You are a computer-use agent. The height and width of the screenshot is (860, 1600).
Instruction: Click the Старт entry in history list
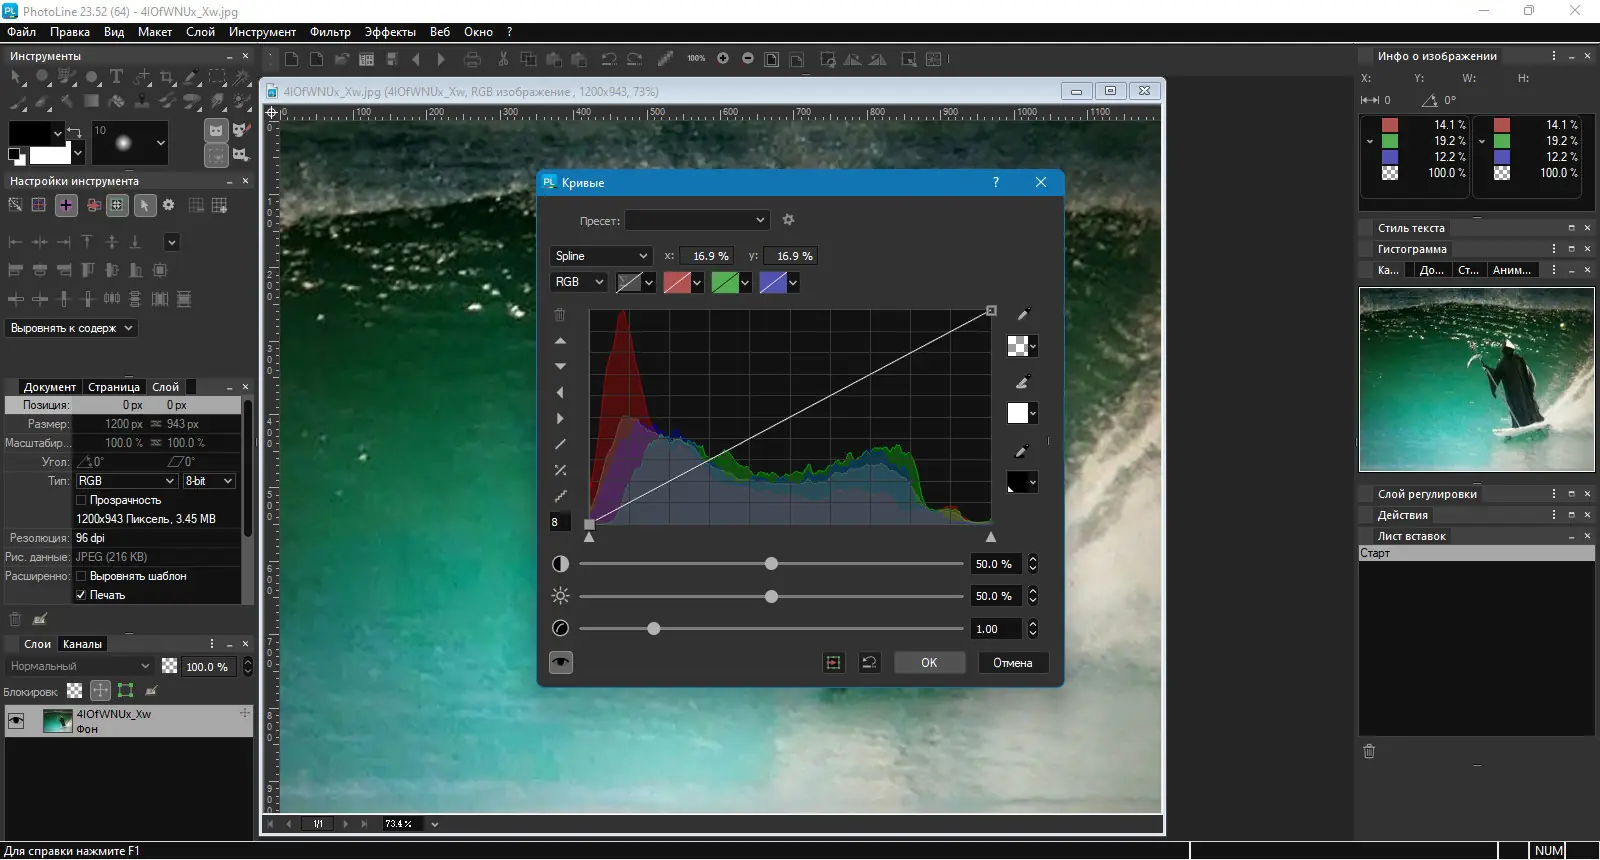click(x=1476, y=553)
